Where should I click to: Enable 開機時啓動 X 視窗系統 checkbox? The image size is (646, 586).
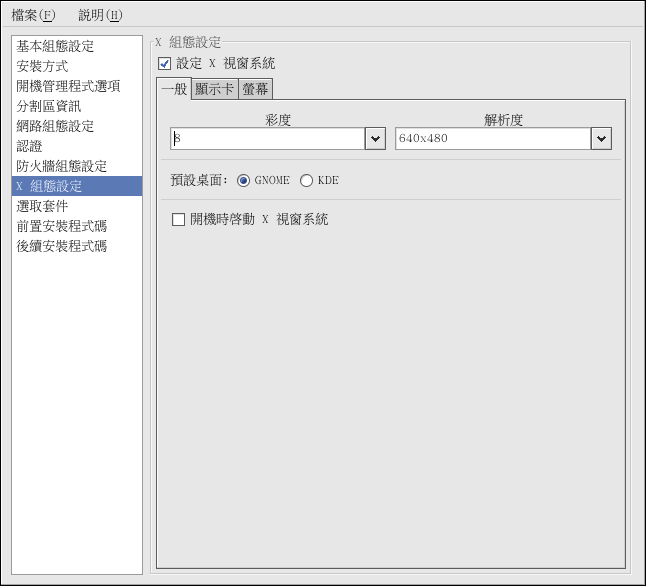click(x=179, y=220)
